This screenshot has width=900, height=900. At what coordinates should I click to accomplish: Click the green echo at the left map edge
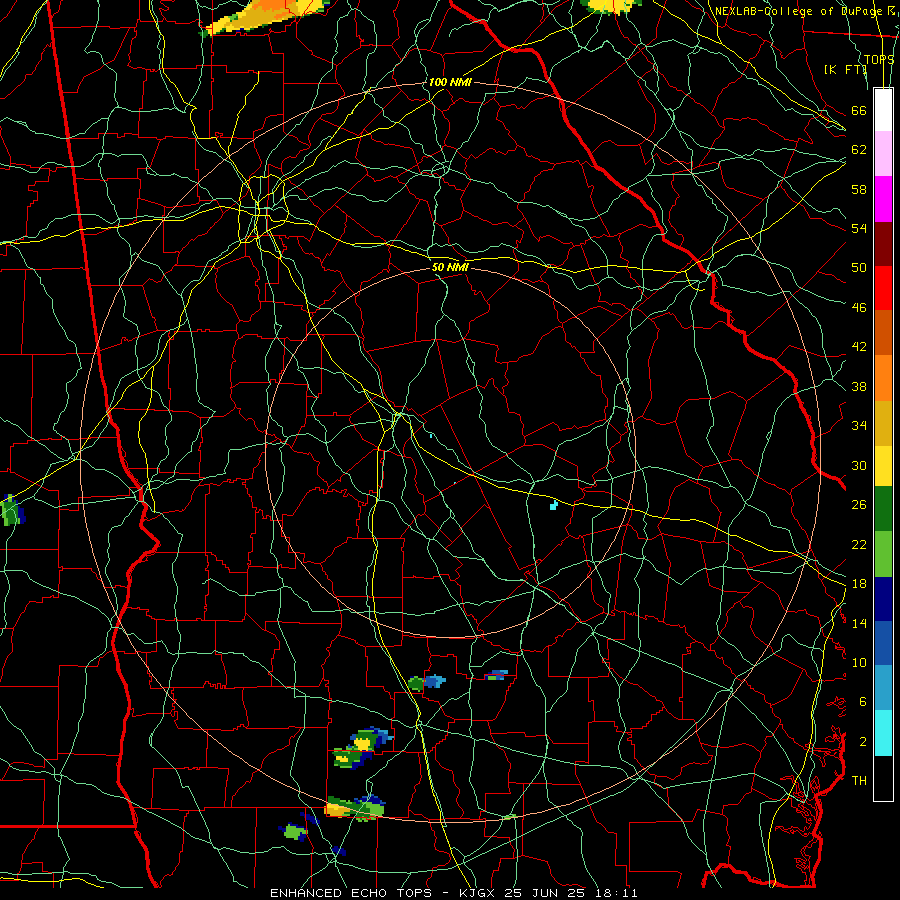[x=11, y=510]
